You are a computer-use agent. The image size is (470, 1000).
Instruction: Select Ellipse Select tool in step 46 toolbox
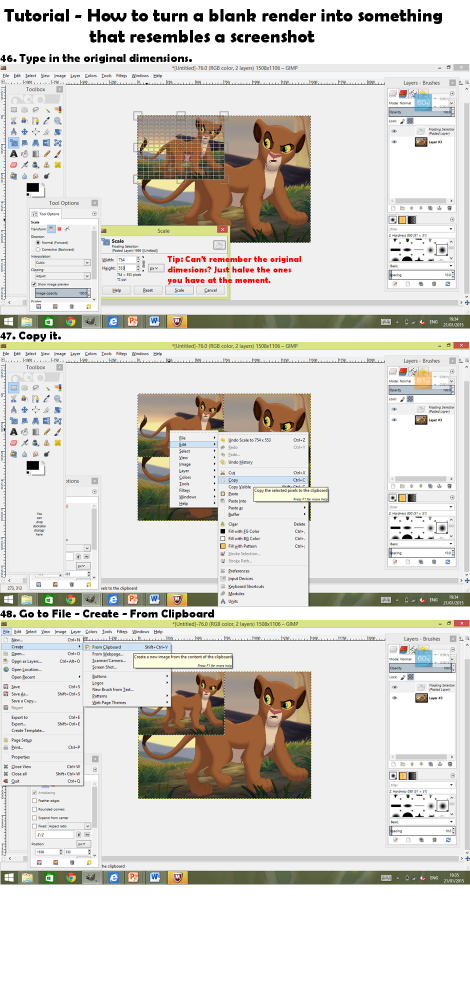[25, 109]
